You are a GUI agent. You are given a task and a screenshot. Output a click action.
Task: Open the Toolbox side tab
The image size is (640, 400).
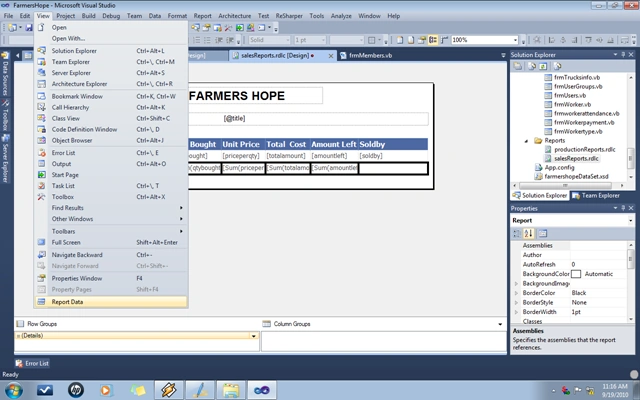pos(5,115)
